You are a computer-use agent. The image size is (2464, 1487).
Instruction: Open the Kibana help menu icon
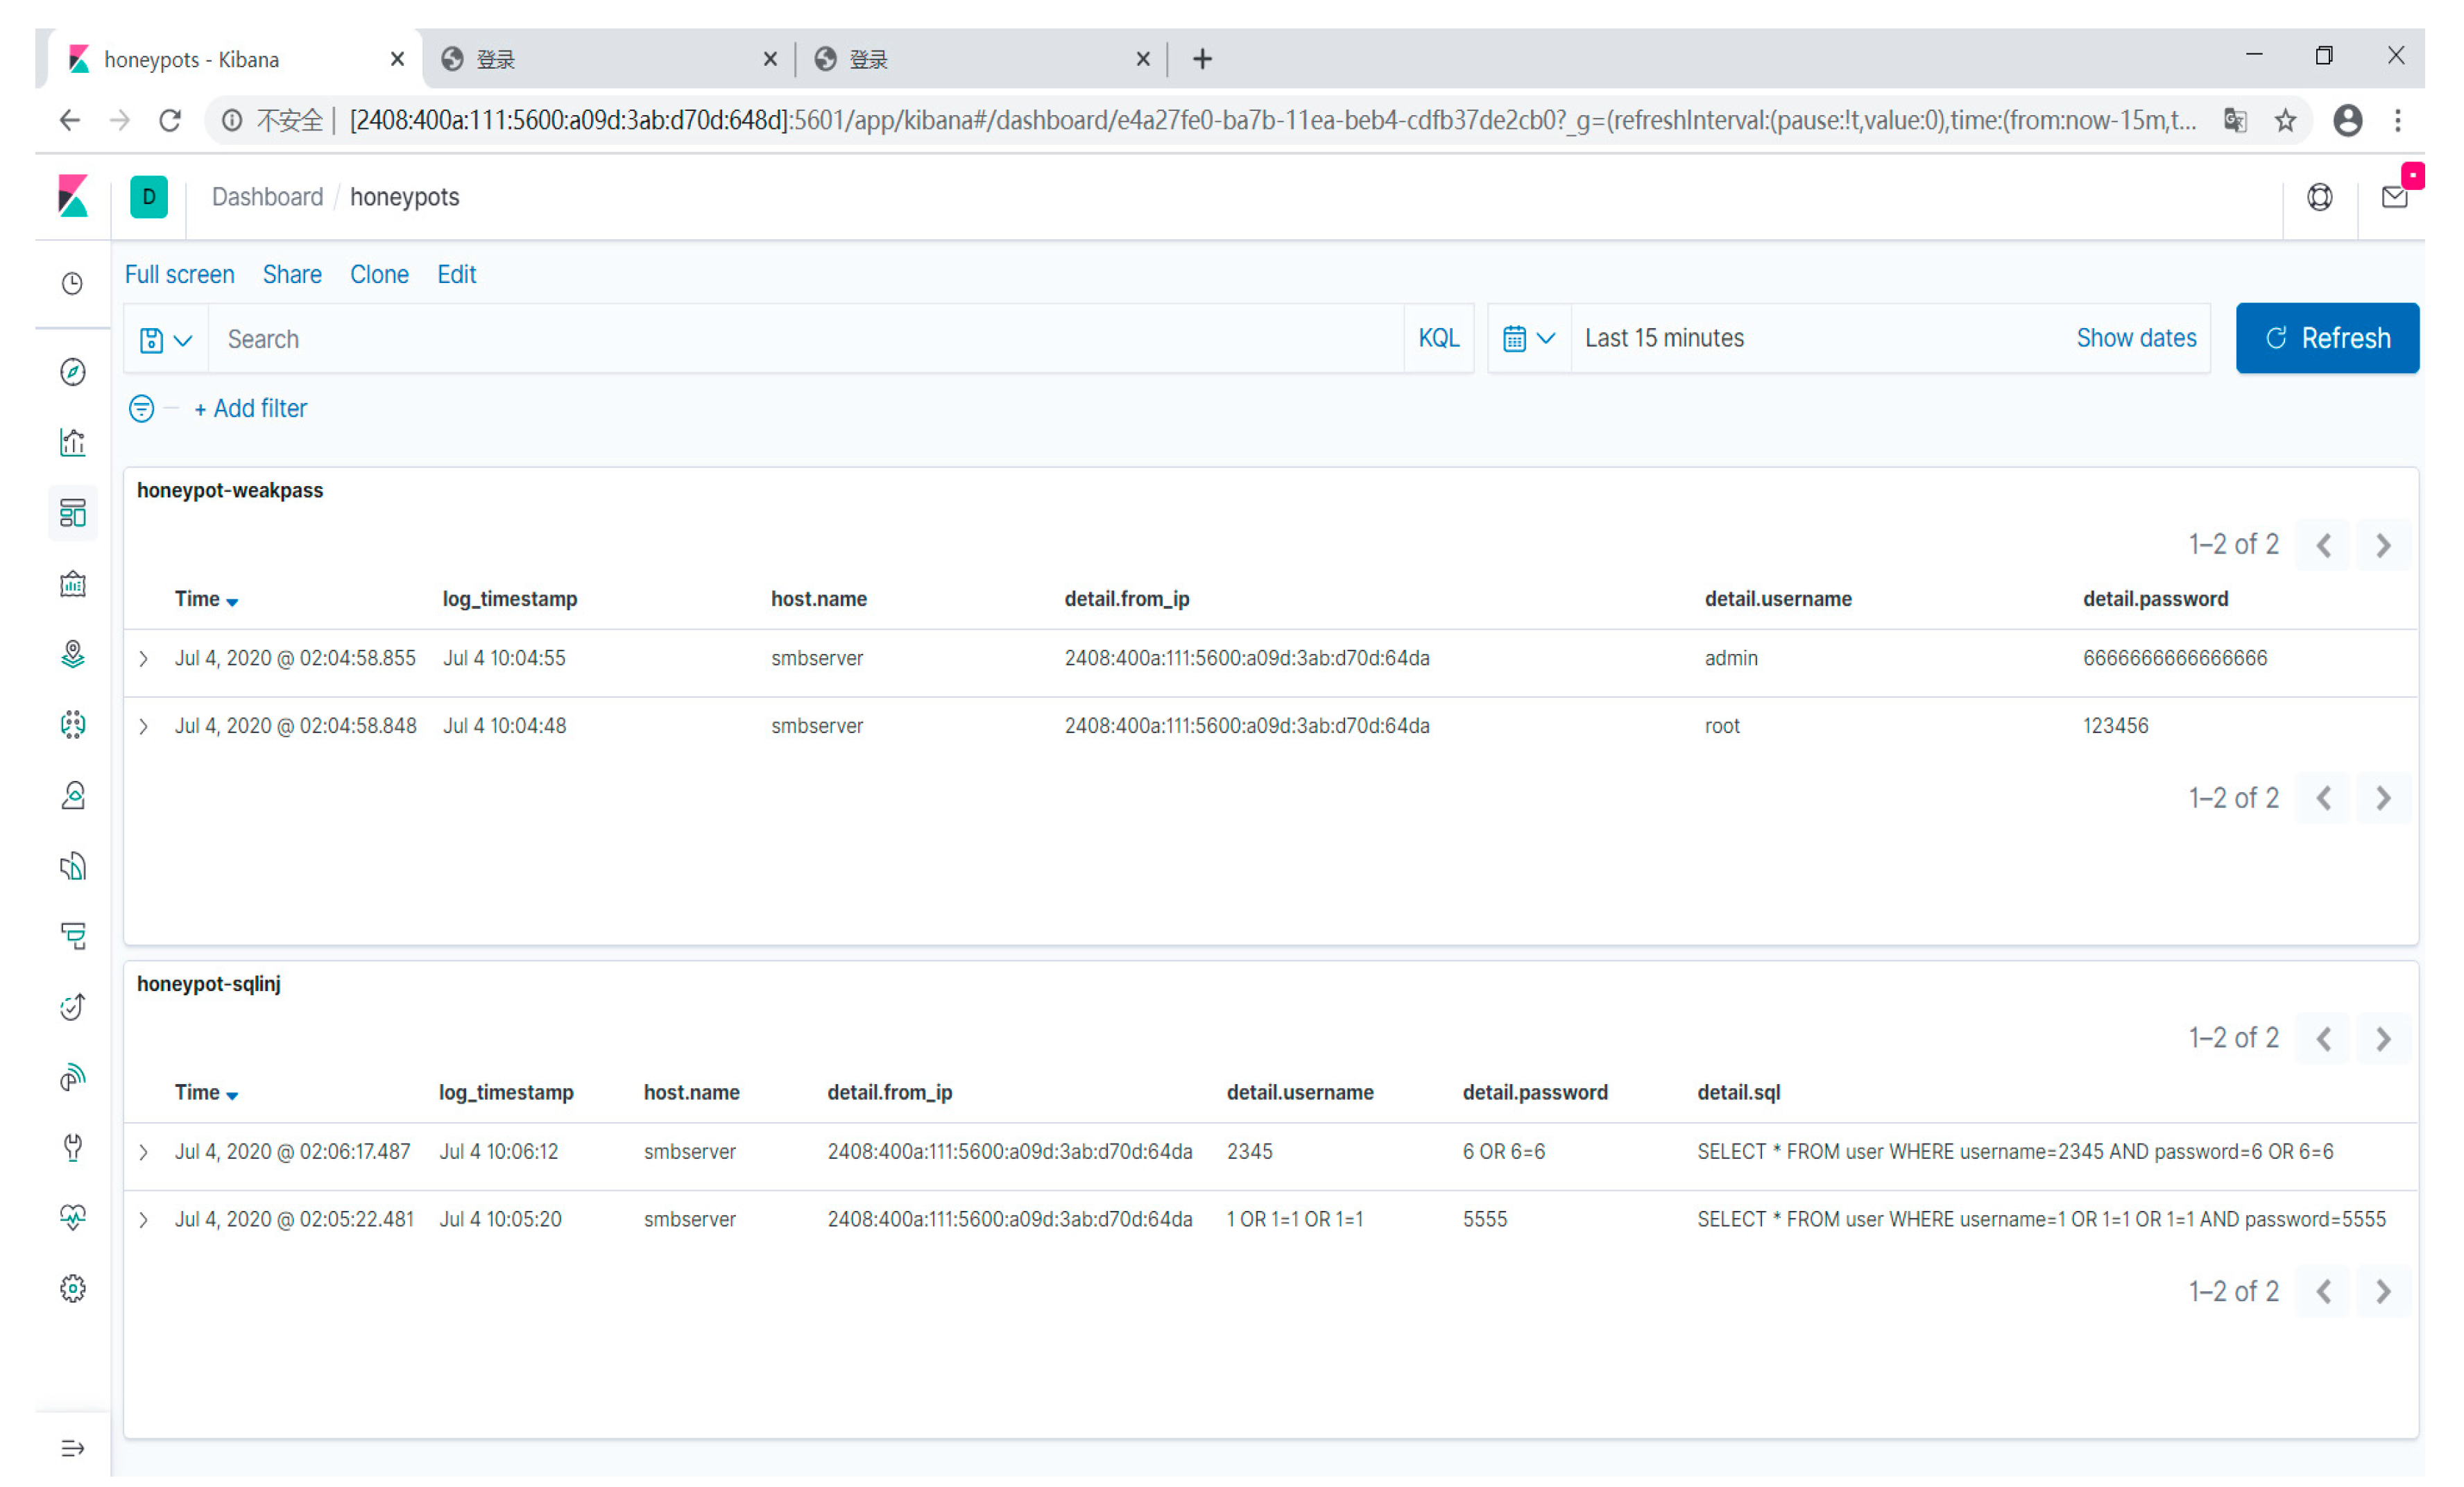(x=2319, y=197)
